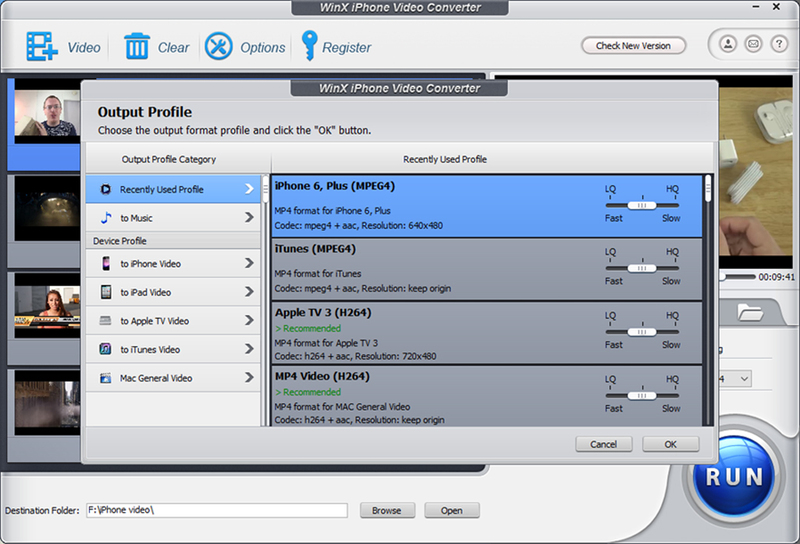The image size is (800, 544).
Task: Click the to Music note icon
Action: pos(106,218)
